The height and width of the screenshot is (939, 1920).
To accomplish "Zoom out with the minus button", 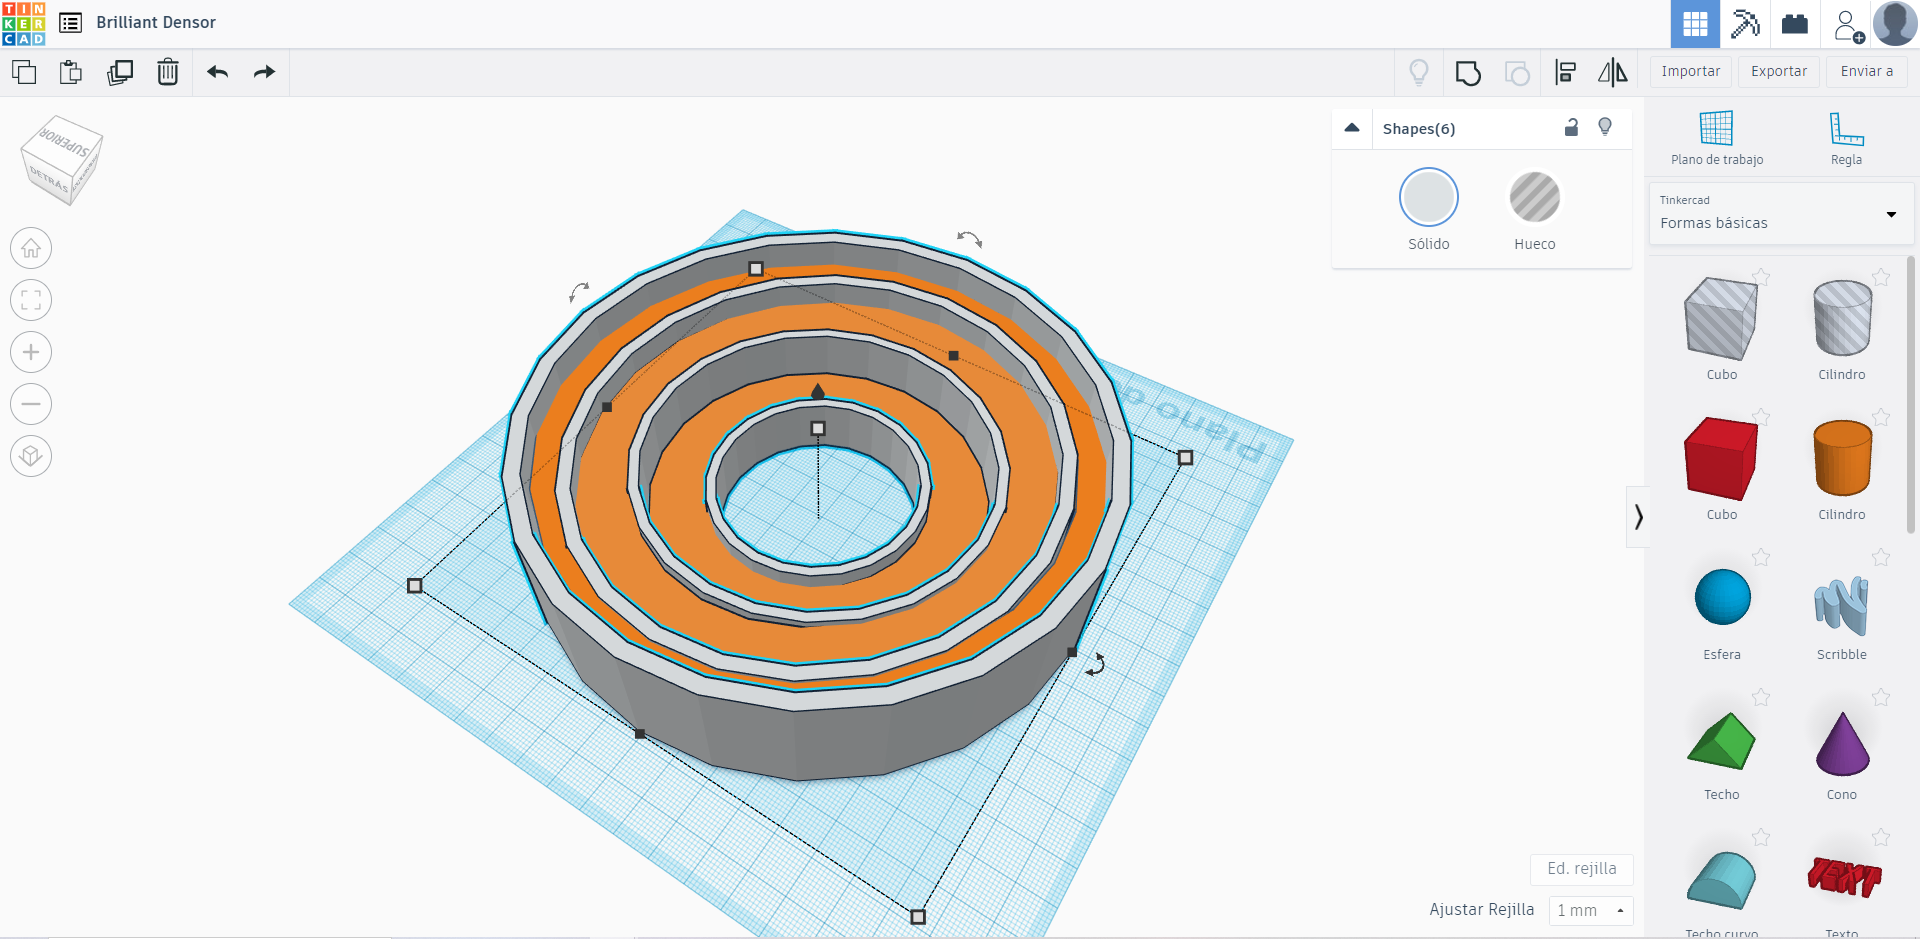I will click(x=31, y=404).
